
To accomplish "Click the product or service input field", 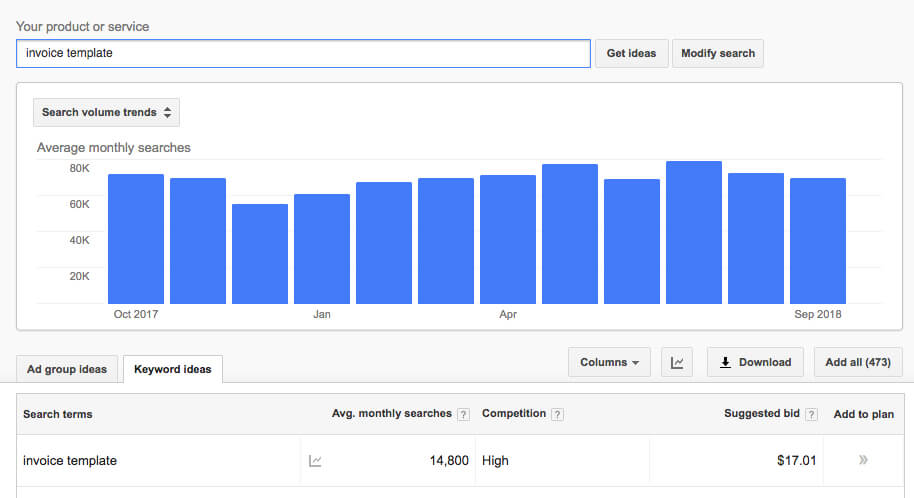I will 303,53.
